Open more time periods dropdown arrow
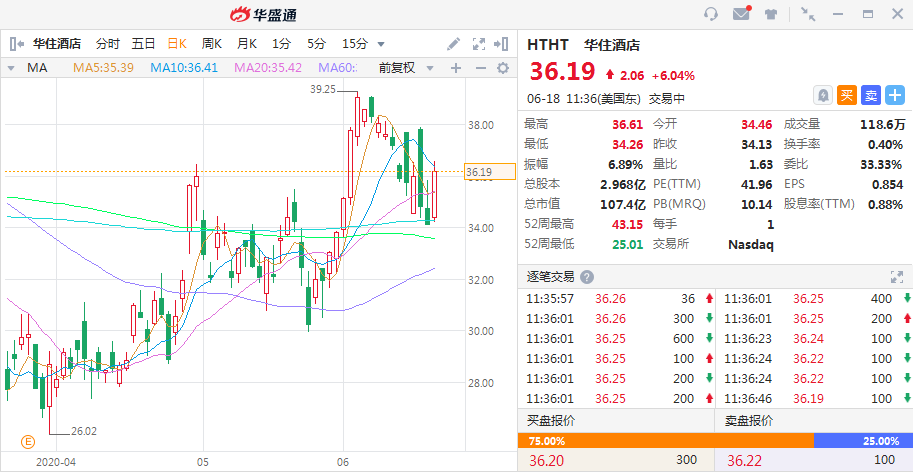The image size is (914, 472). pos(381,44)
